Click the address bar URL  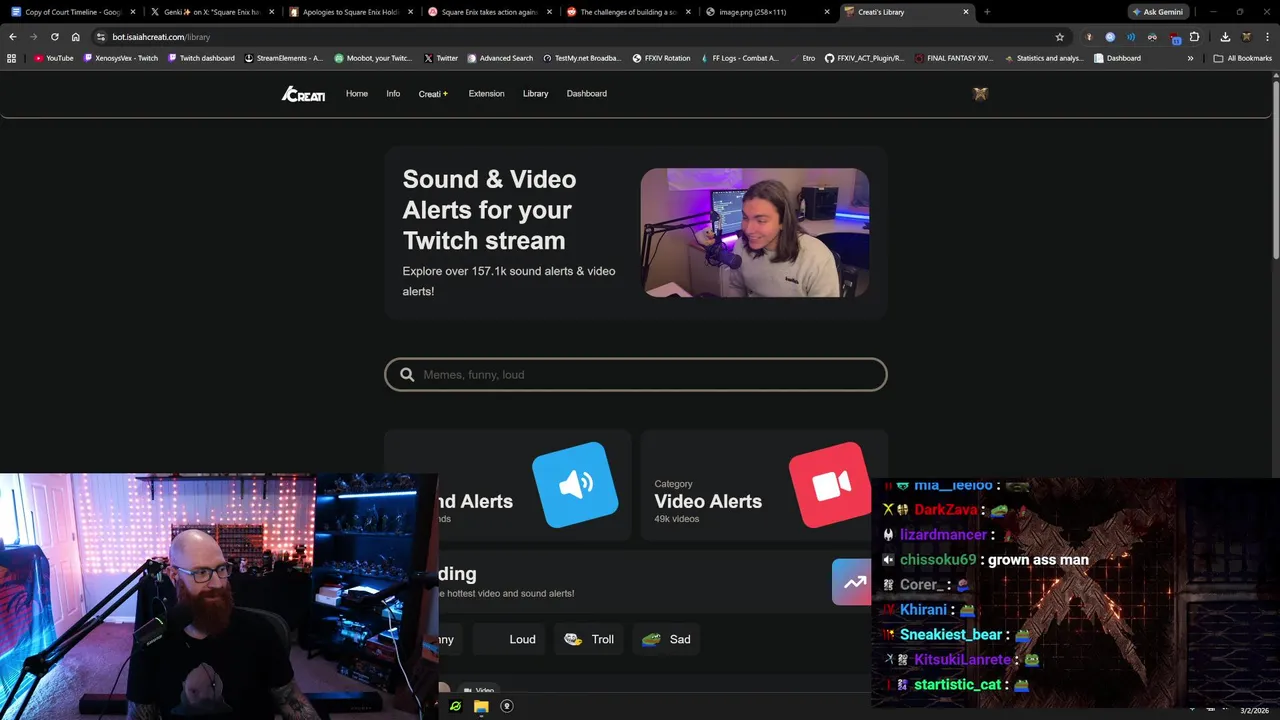[161, 37]
